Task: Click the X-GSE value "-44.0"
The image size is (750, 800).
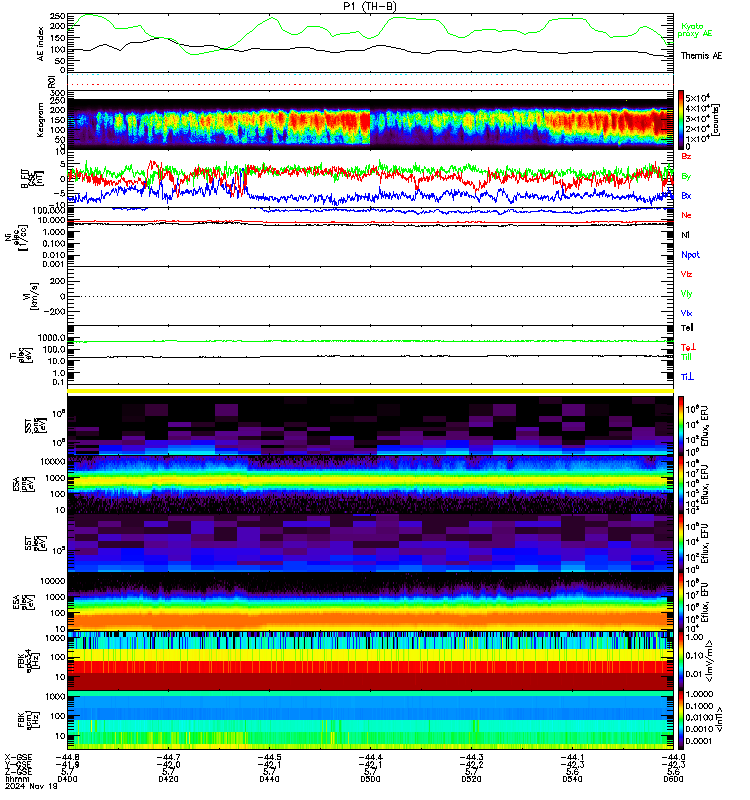Action: tap(673, 758)
